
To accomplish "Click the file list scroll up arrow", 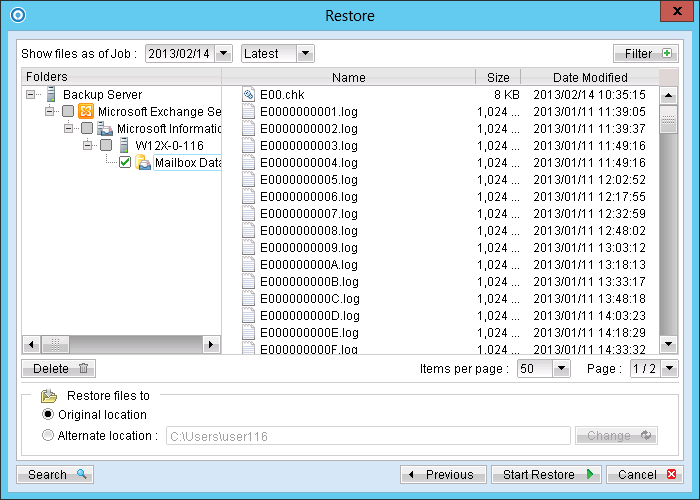I will (x=669, y=96).
